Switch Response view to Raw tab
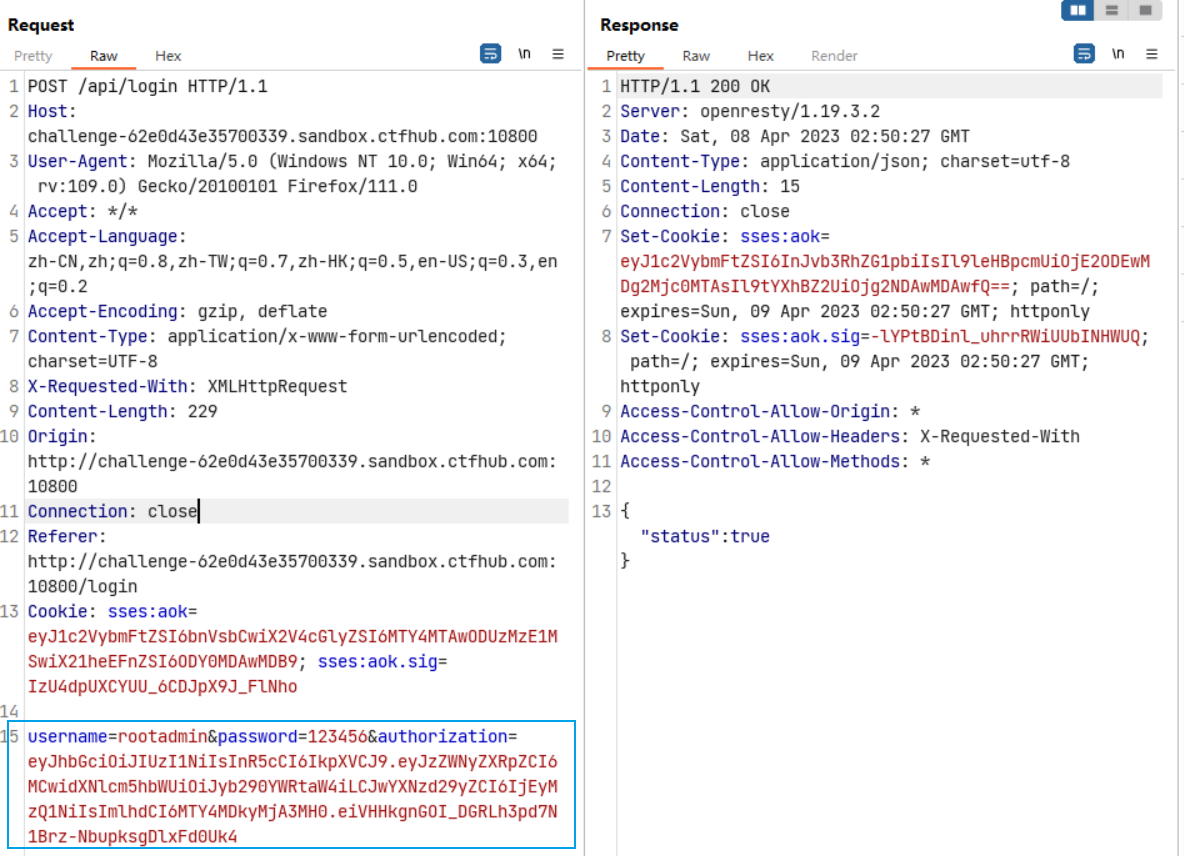Screen dimensions: 1184x856 coord(696,56)
